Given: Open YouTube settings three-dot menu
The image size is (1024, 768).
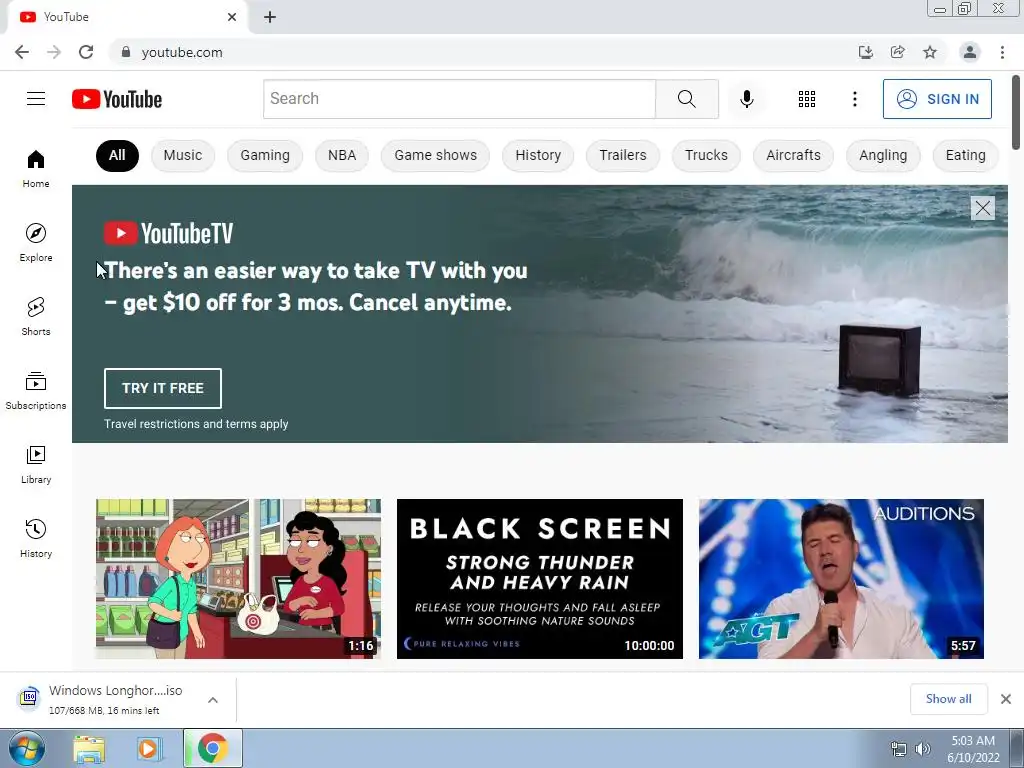Looking at the screenshot, I should [854, 99].
